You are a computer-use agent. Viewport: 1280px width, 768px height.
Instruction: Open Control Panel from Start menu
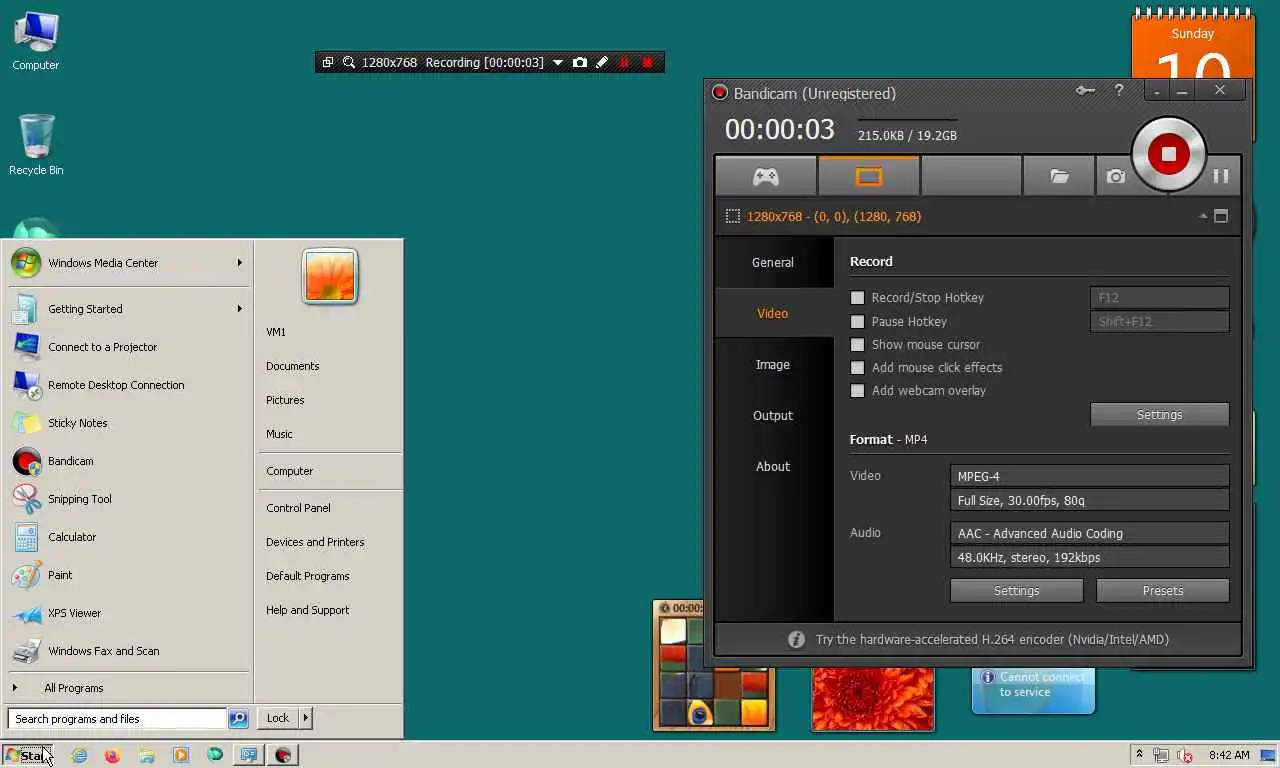click(330, 508)
